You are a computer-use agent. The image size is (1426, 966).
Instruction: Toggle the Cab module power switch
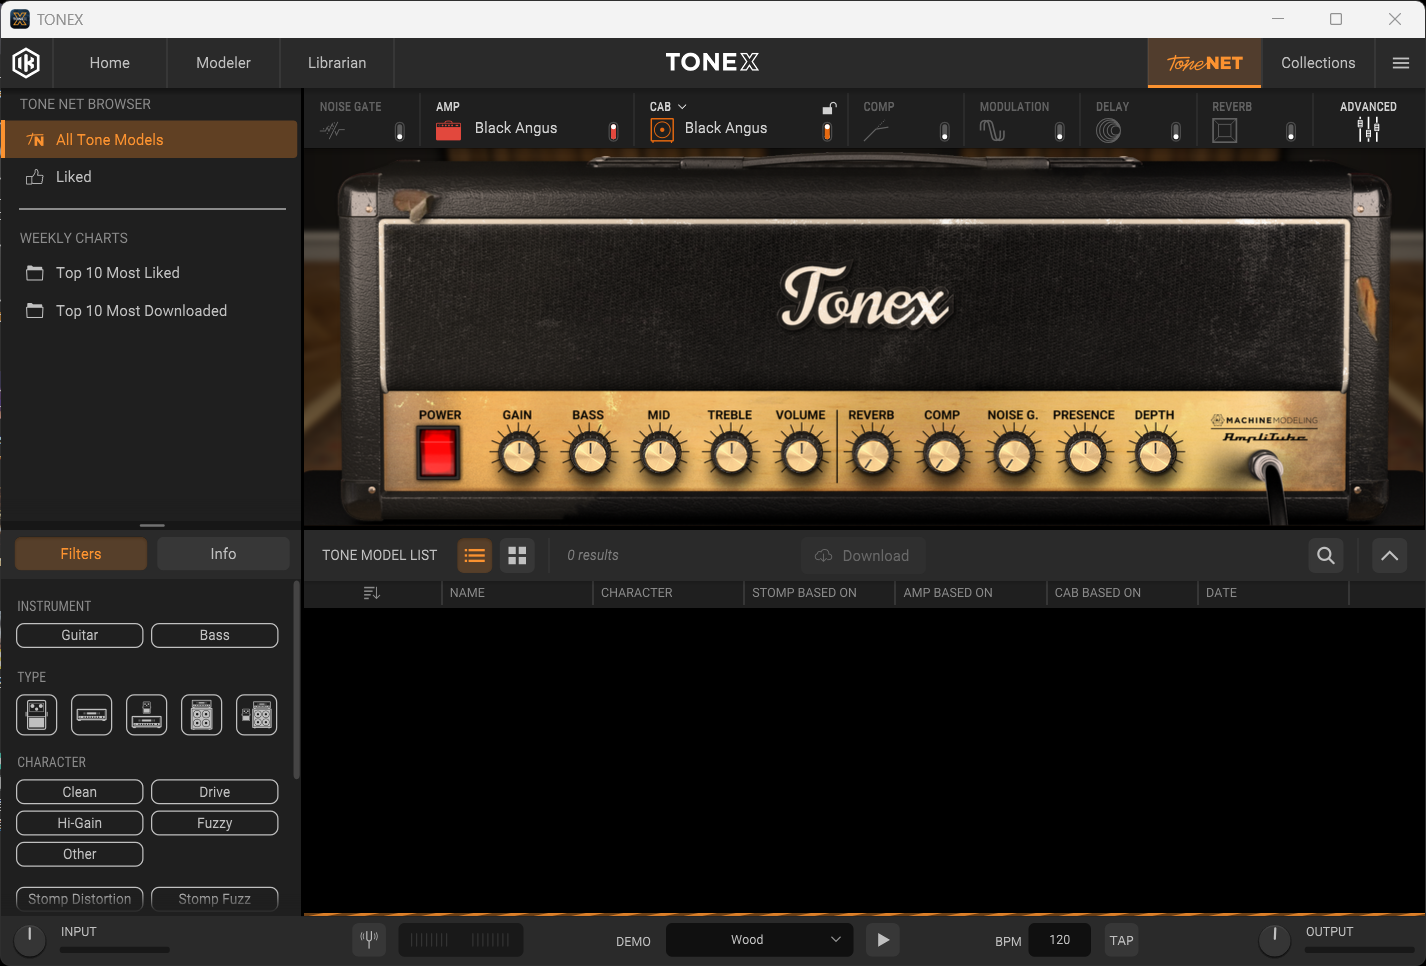[x=827, y=131]
